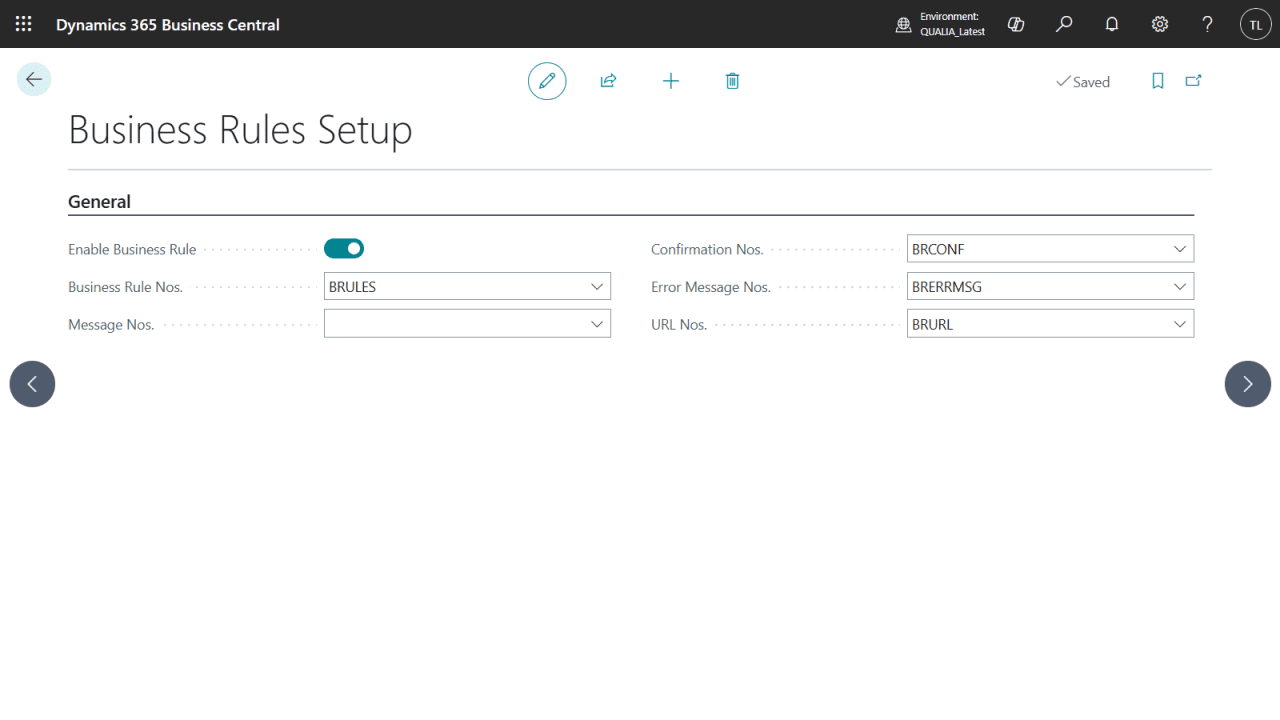Screen dimensions: 1280x720
Task: Bookmark this page
Action: [x=1158, y=81]
